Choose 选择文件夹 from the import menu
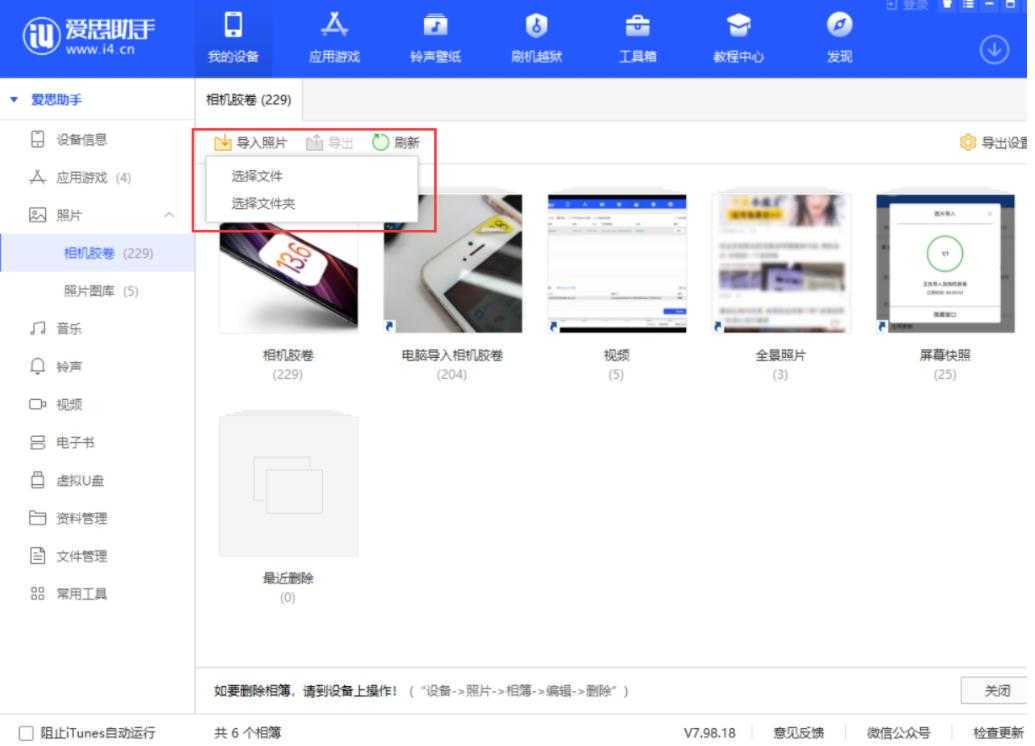 263,204
